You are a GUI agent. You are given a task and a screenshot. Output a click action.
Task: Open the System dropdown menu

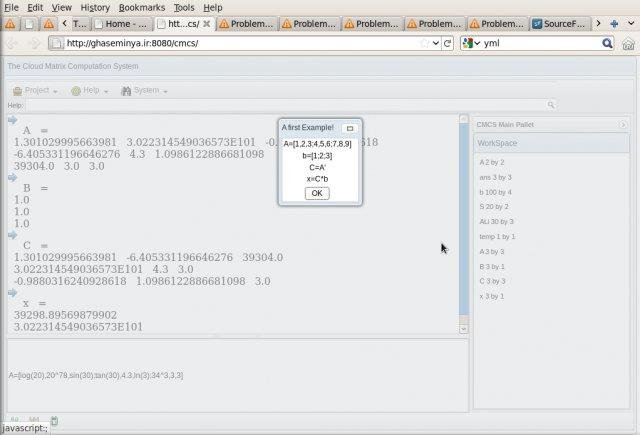(144, 91)
